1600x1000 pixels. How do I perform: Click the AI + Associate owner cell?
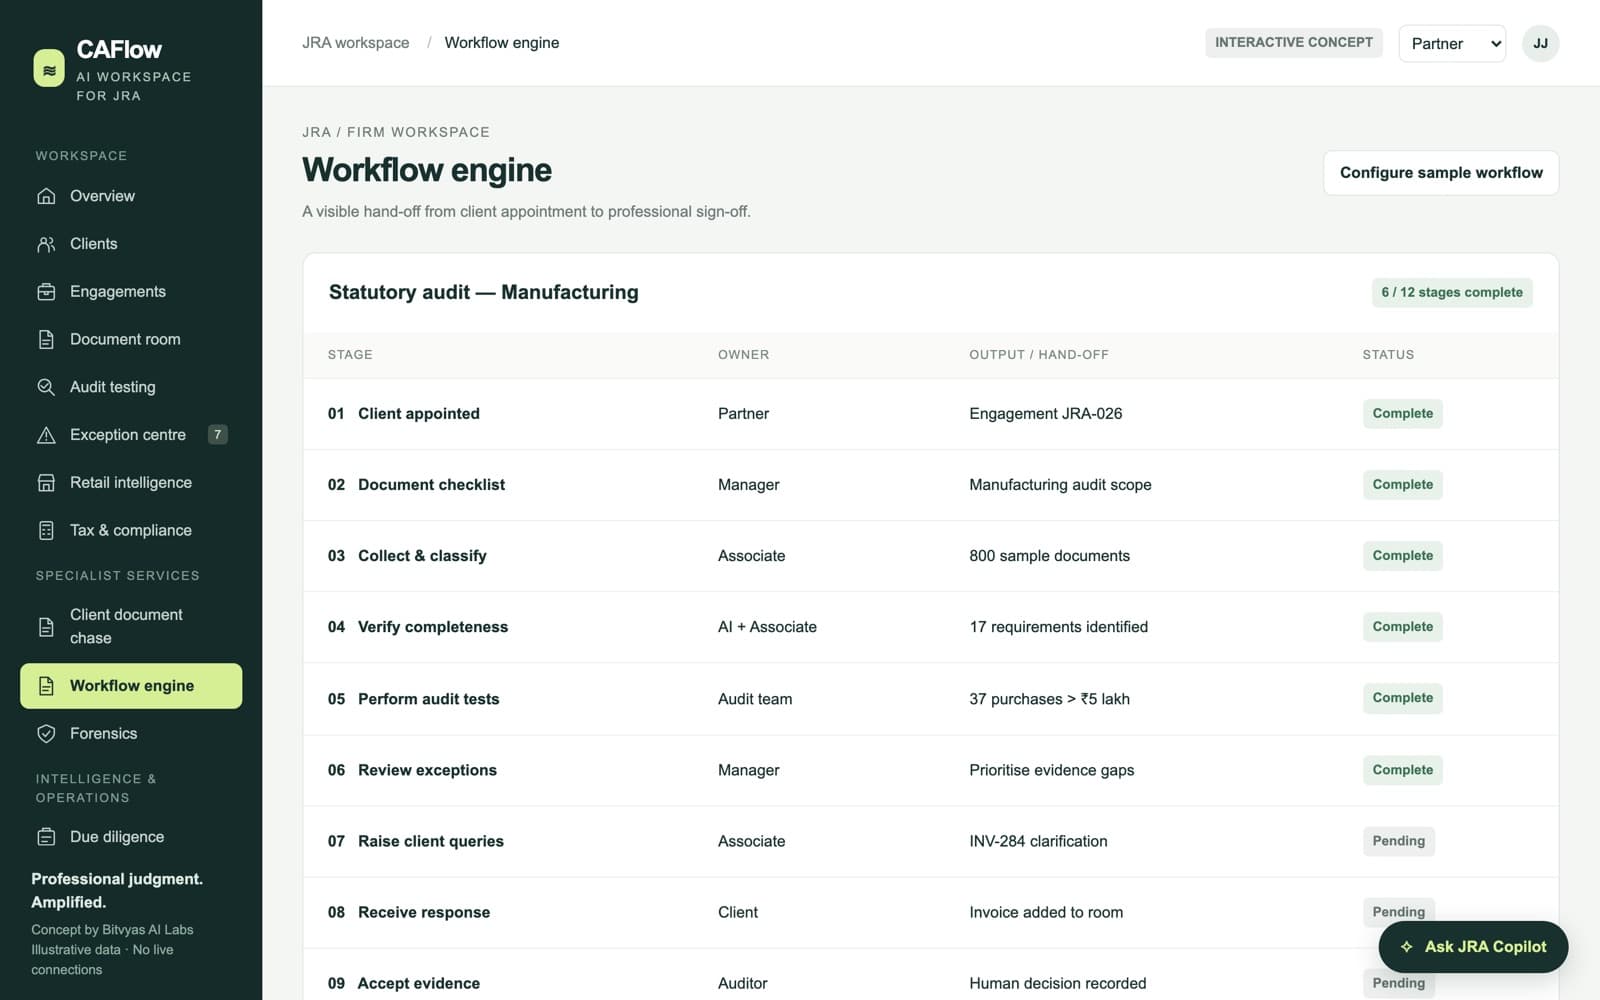[x=767, y=627]
